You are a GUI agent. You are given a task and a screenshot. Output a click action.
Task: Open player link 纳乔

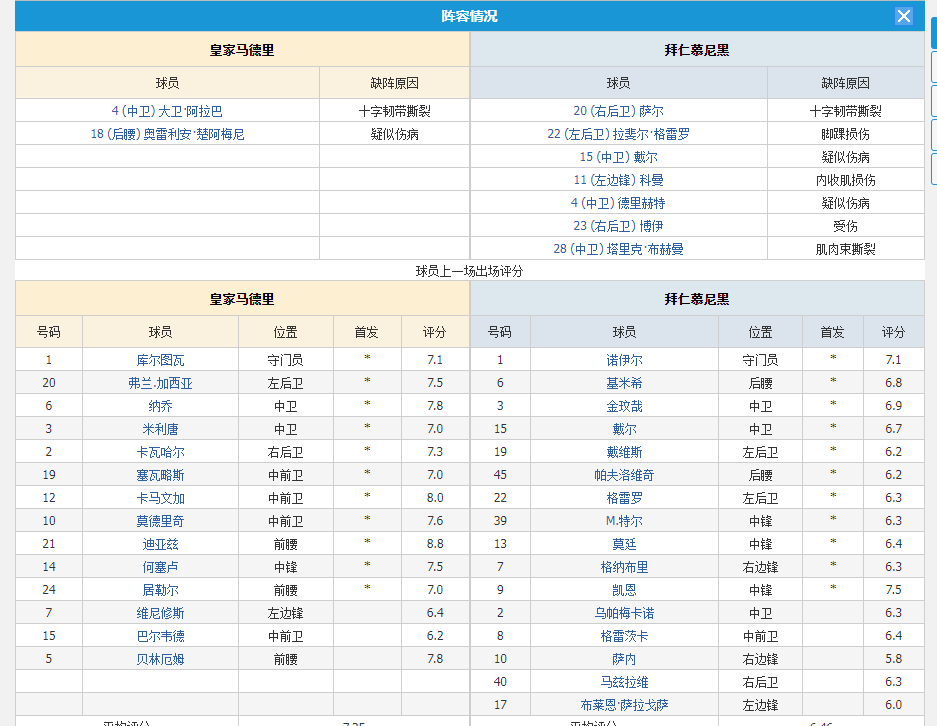160,406
